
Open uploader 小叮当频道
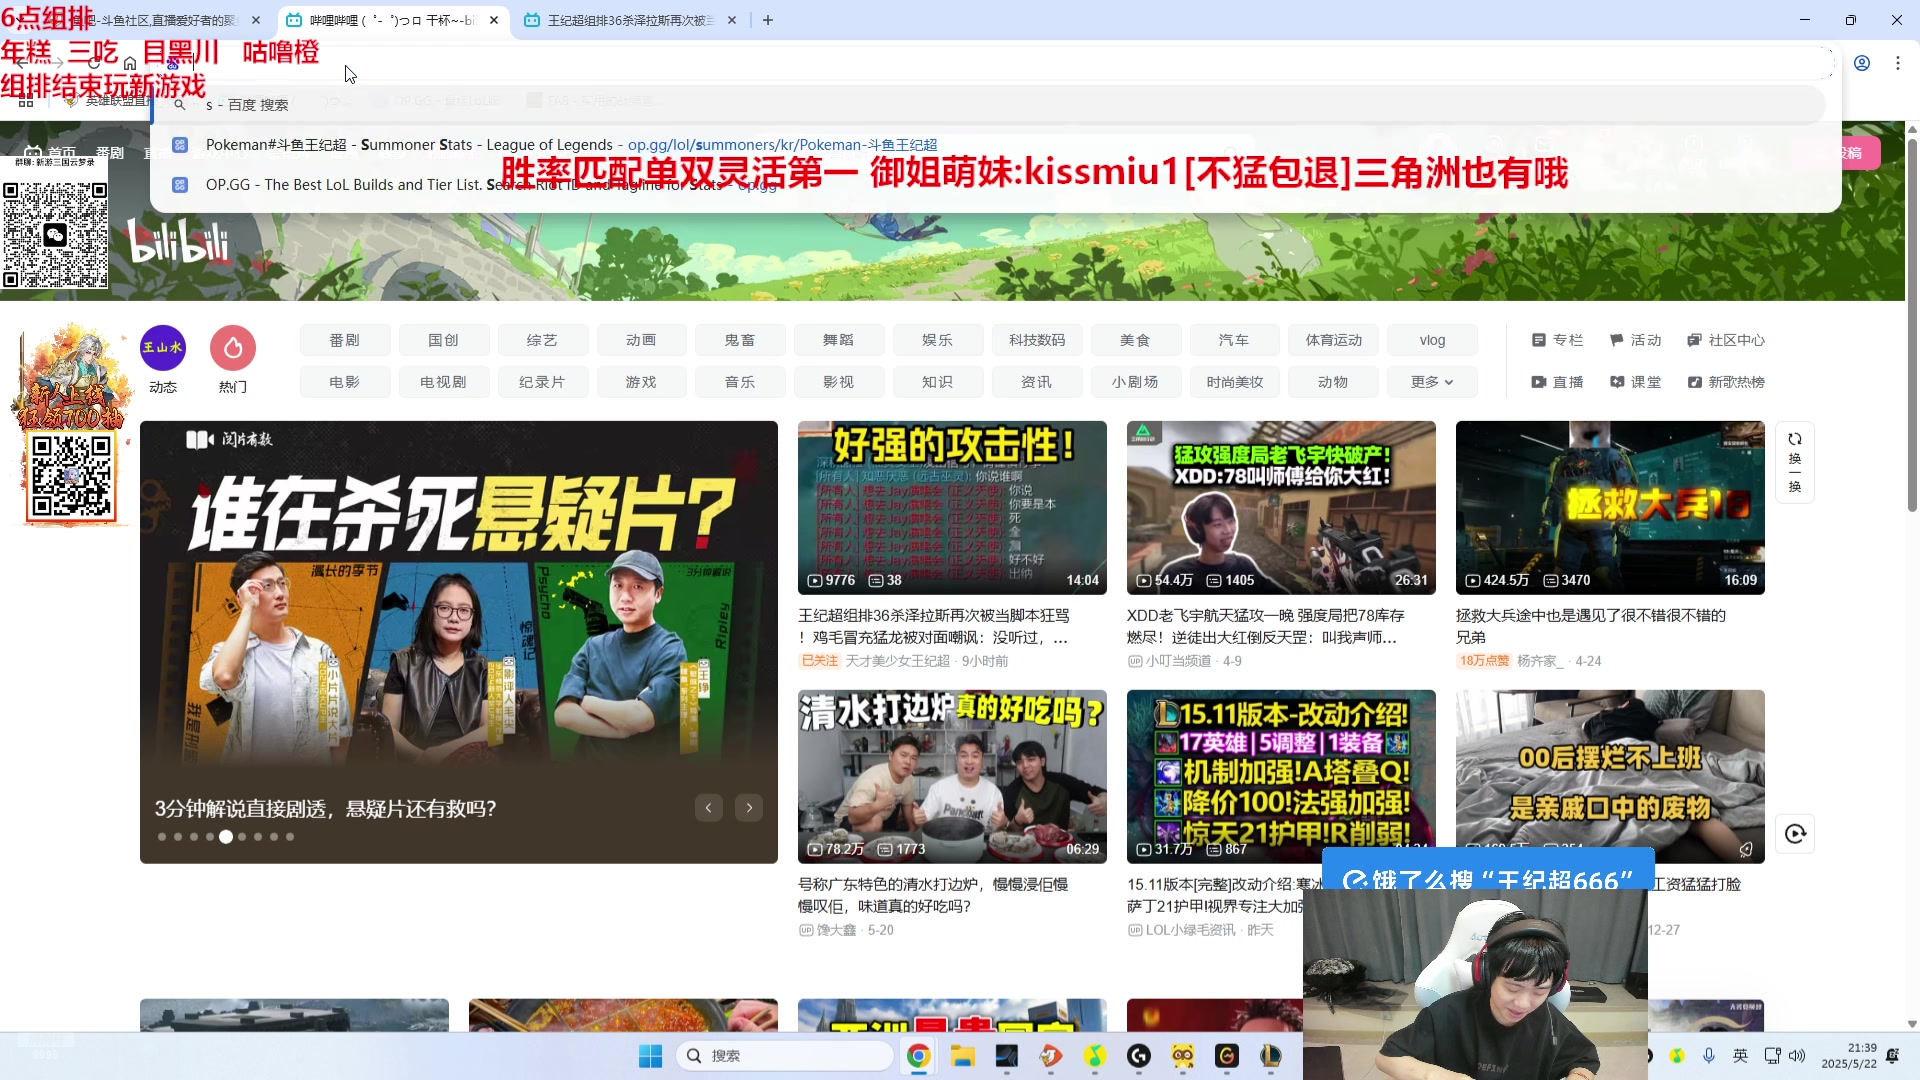[1178, 661]
